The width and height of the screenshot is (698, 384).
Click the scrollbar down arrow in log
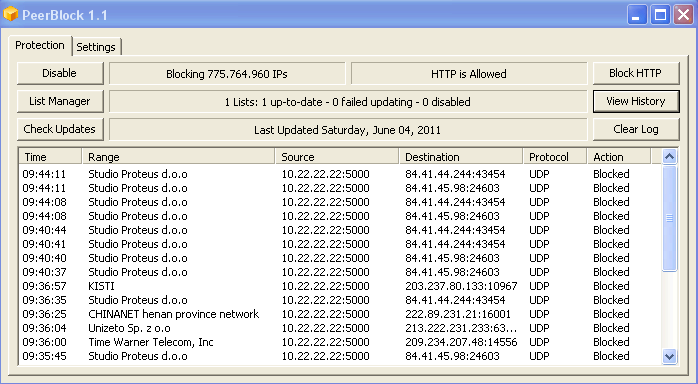click(x=669, y=356)
